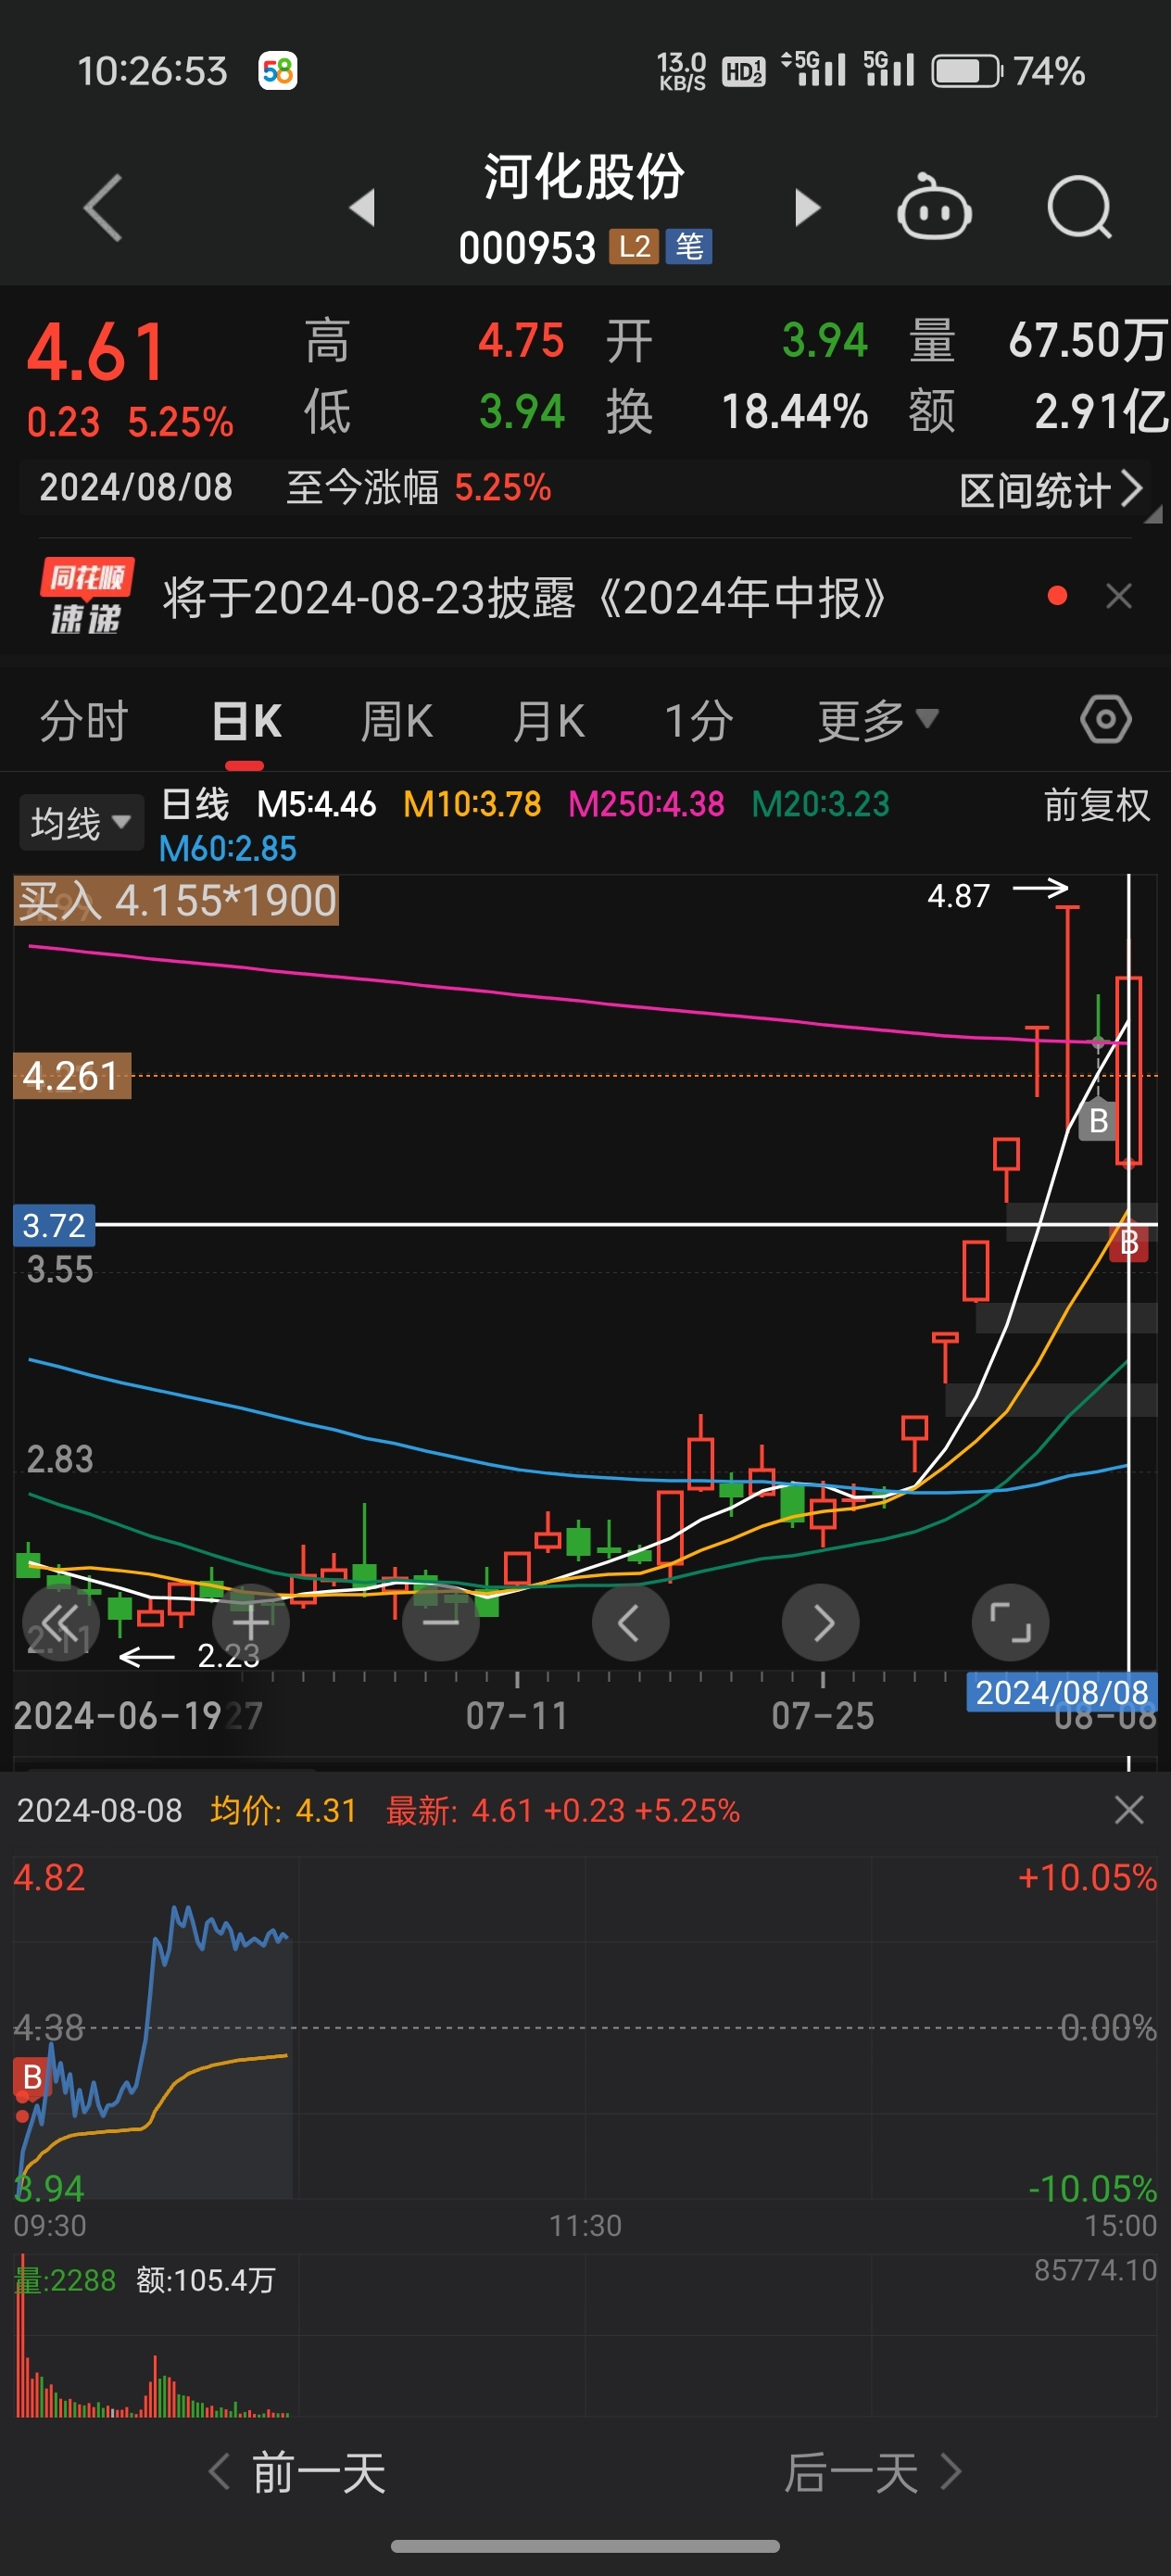This screenshot has height=2576, width=1171.
Task: Zoom out chart with minus button
Action: coord(440,1622)
